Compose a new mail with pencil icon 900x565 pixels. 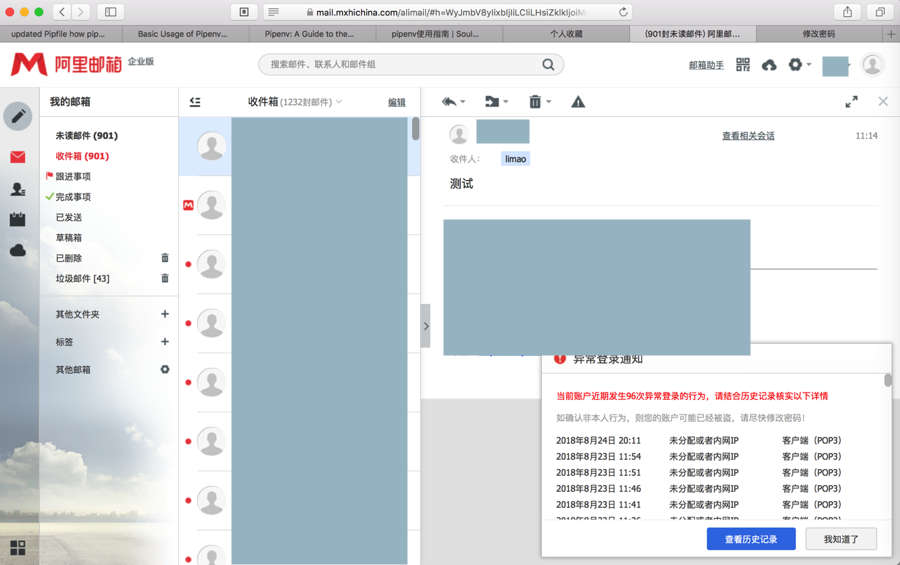(x=18, y=116)
